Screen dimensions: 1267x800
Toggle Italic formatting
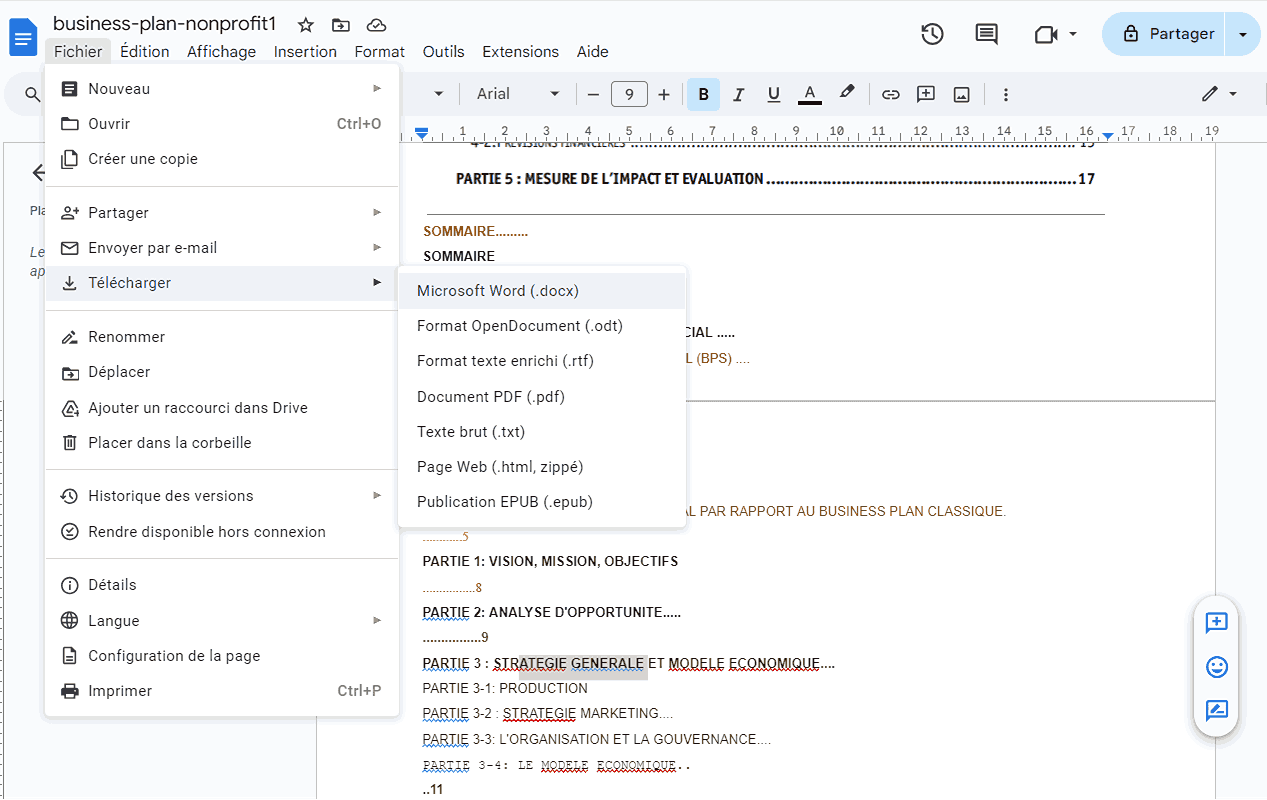[738, 95]
